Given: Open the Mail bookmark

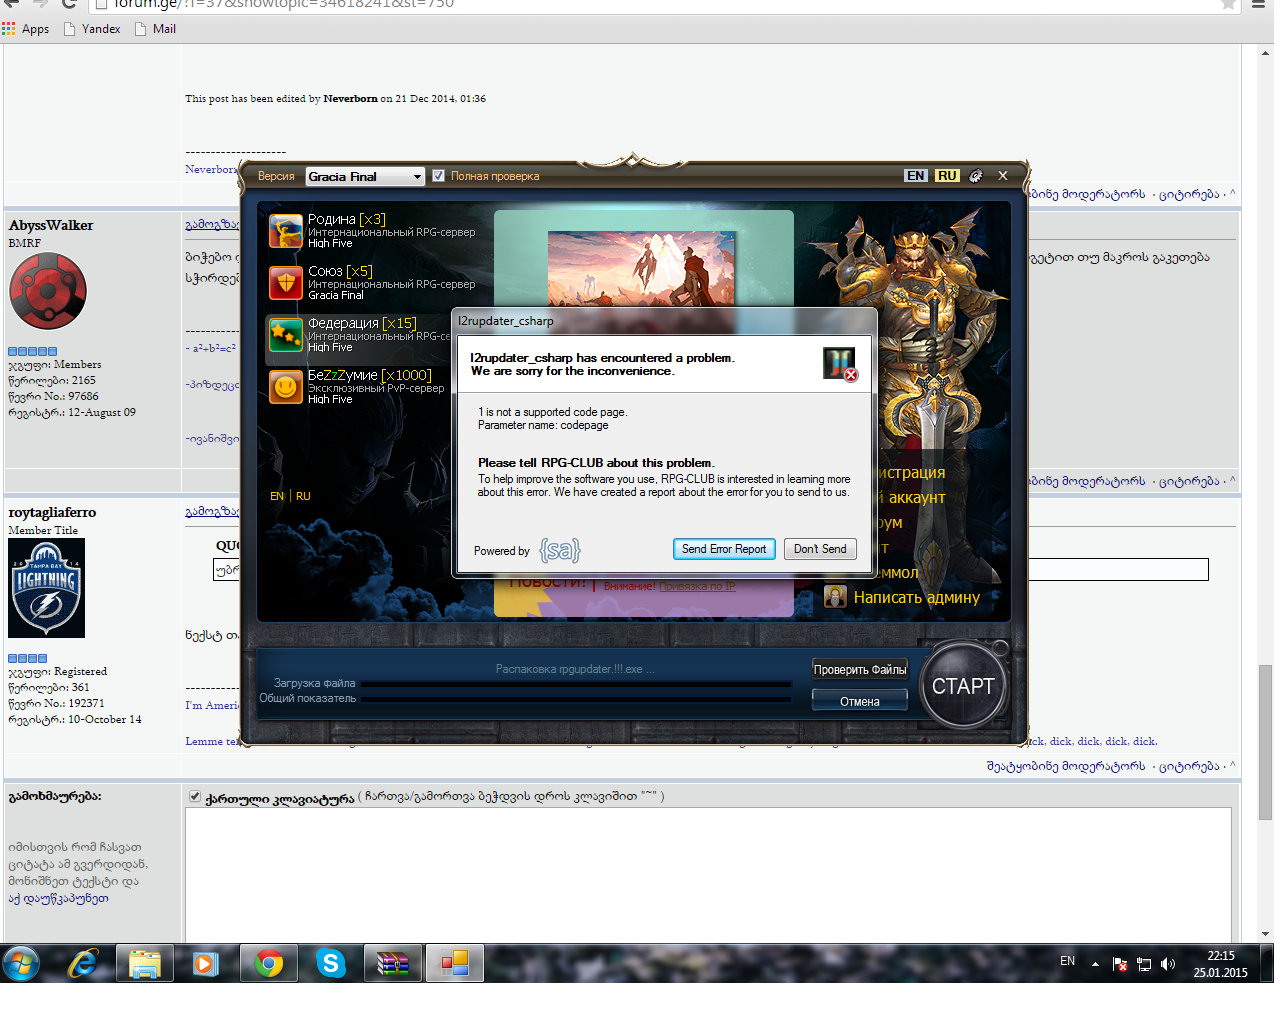Looking at the screenshot, I should click(155, 29).
